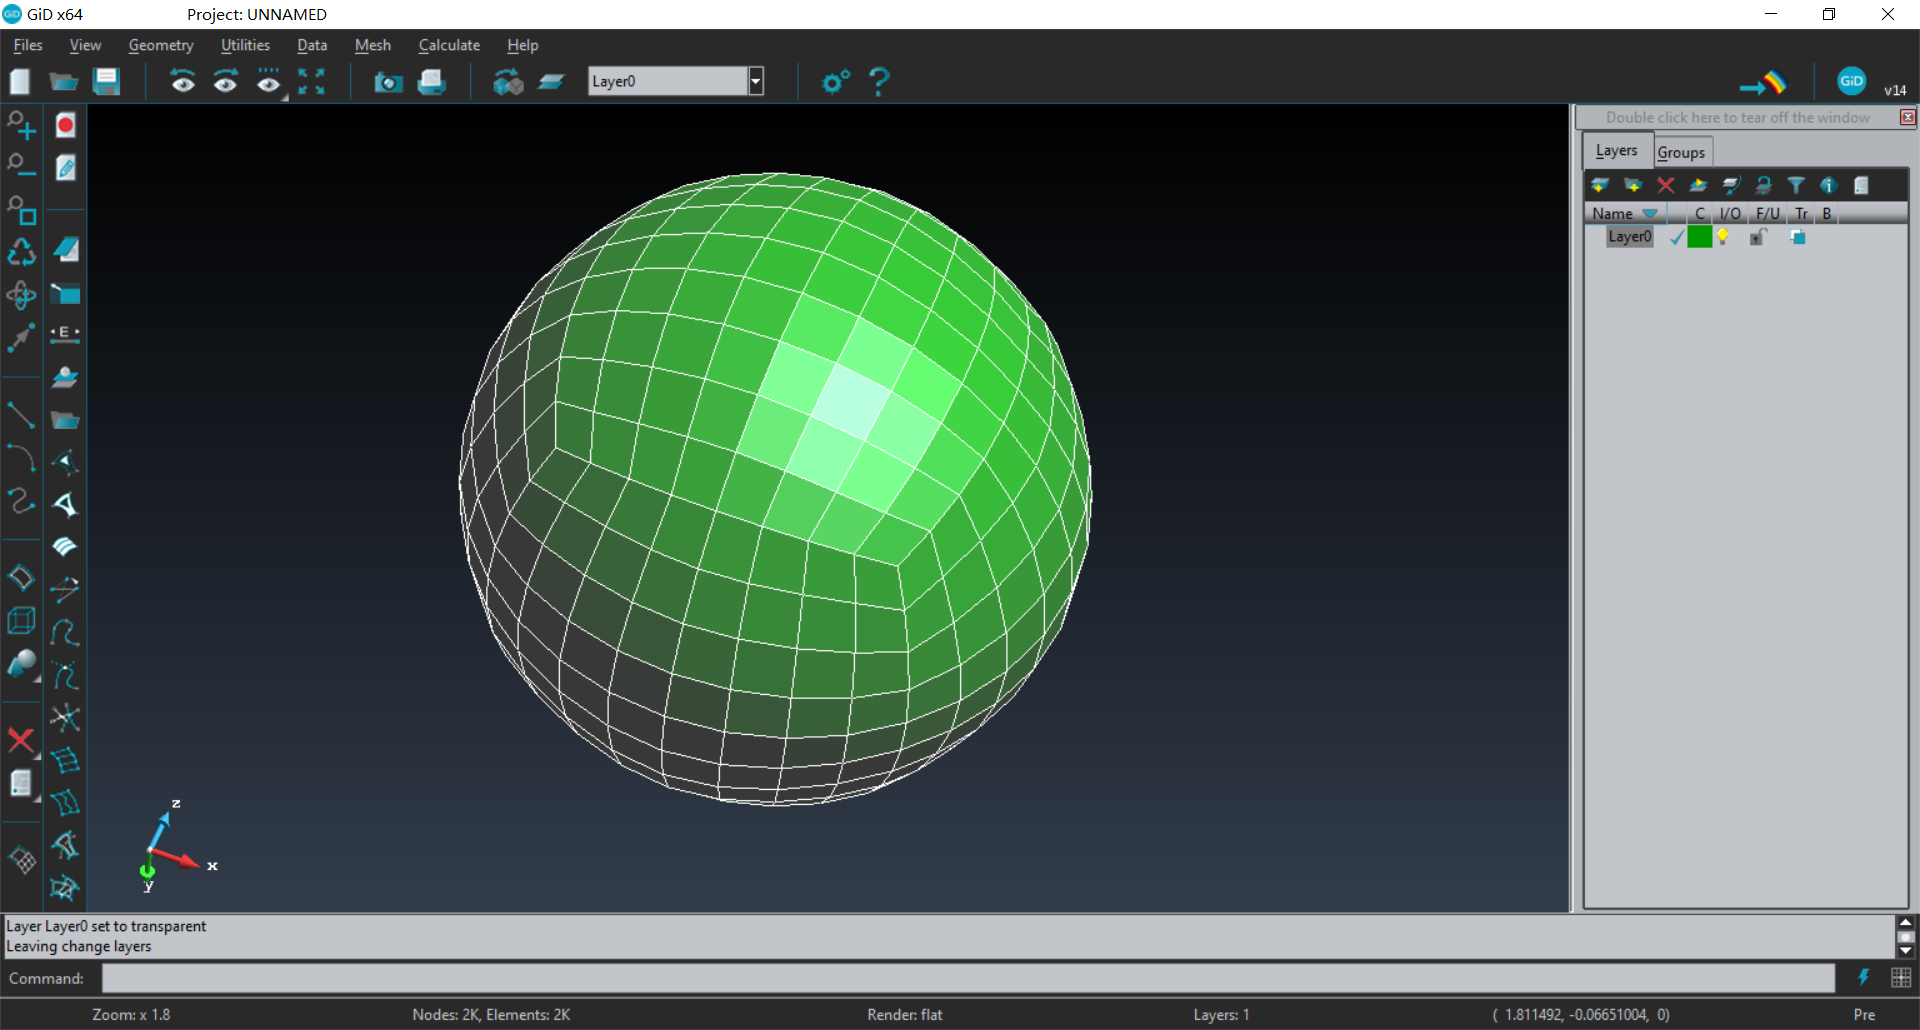This screenshot has width=1920, height=1030.
Task: Toggle Layer0 freeze/unfreeze lock
Action: pyautogui.click(x=1759, y=237)
